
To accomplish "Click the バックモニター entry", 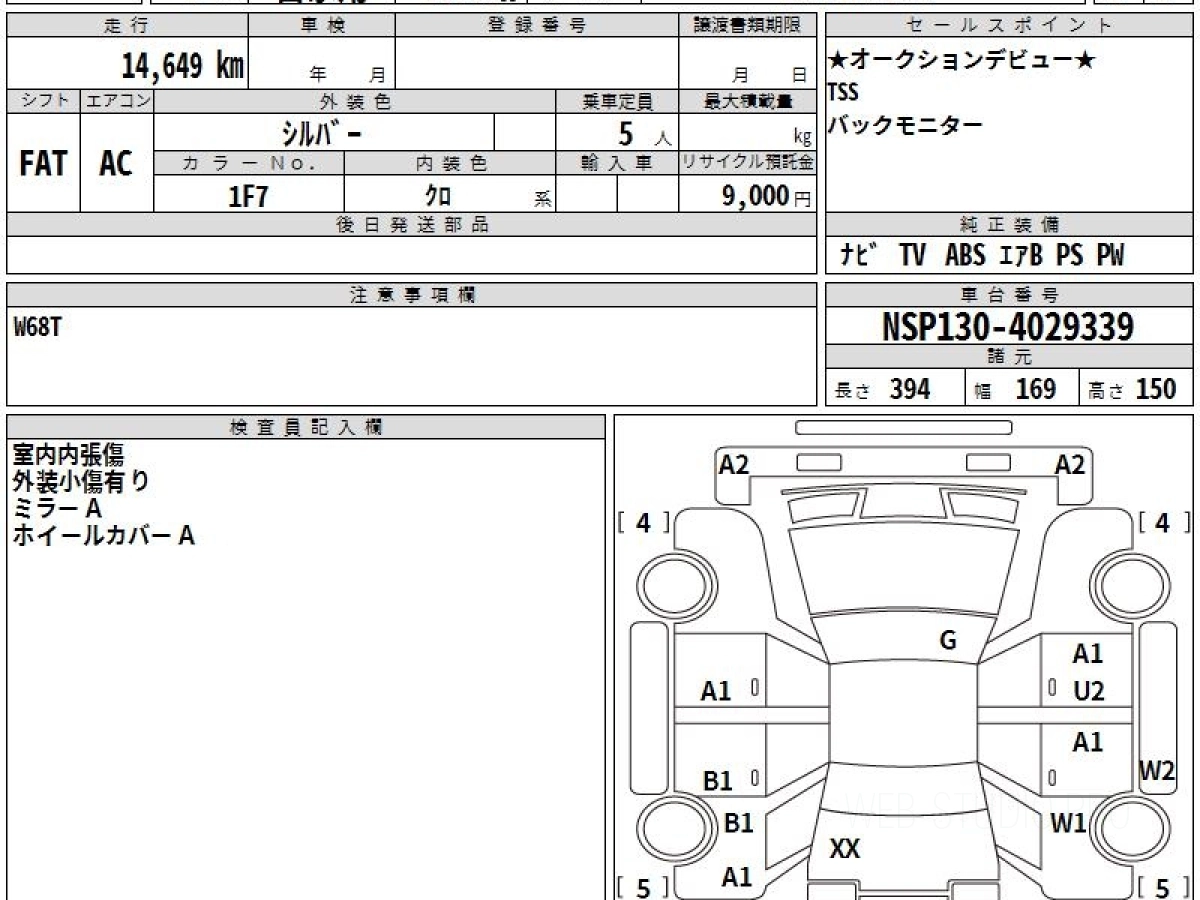I will click(x=905, y=125).
